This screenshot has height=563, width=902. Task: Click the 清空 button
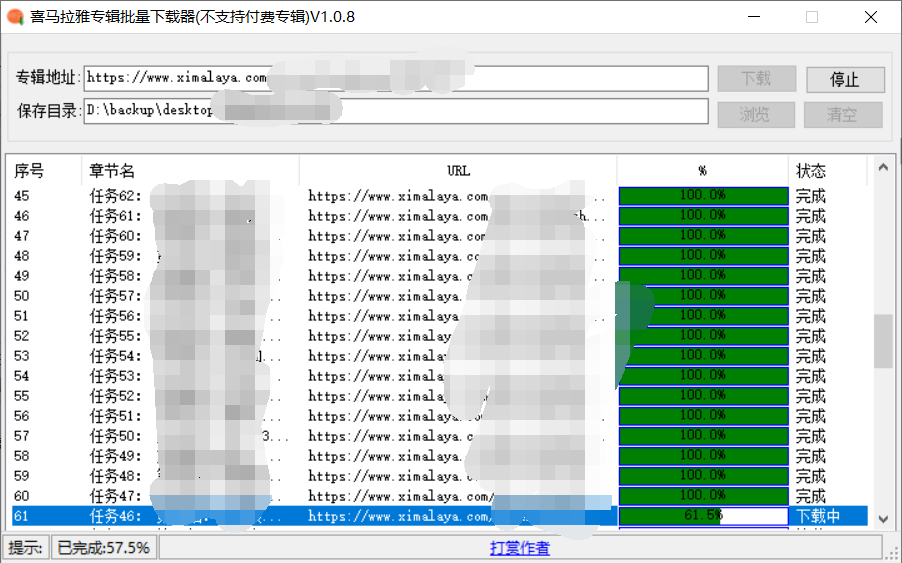(x=843, y=114)
